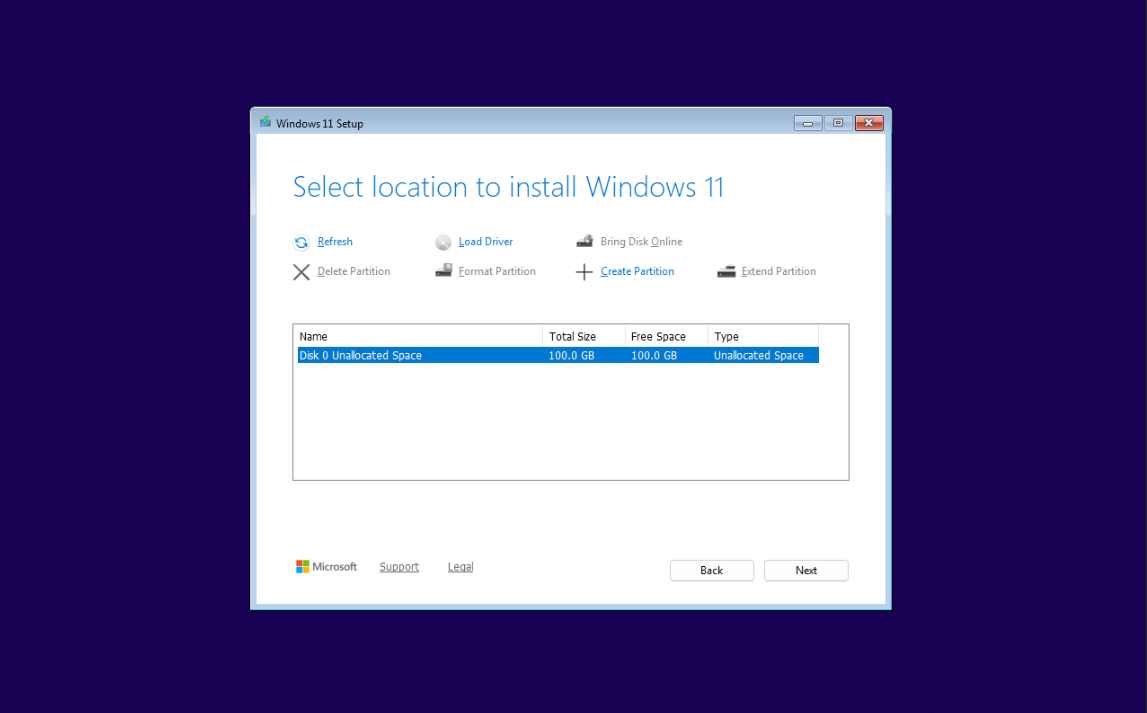This screenshot has height=713, width=1147.
Task: Click the Format Partition label
Action: click(x=497, y=271)
